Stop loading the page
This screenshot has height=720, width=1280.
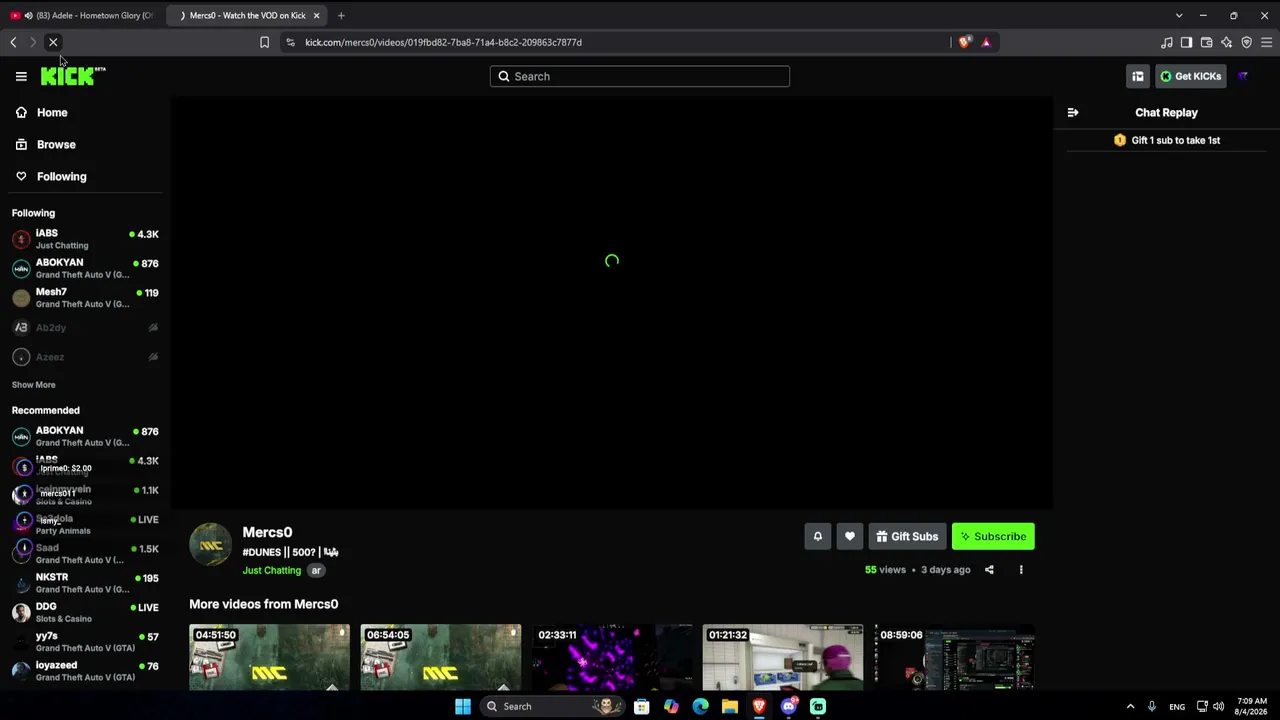53,42
